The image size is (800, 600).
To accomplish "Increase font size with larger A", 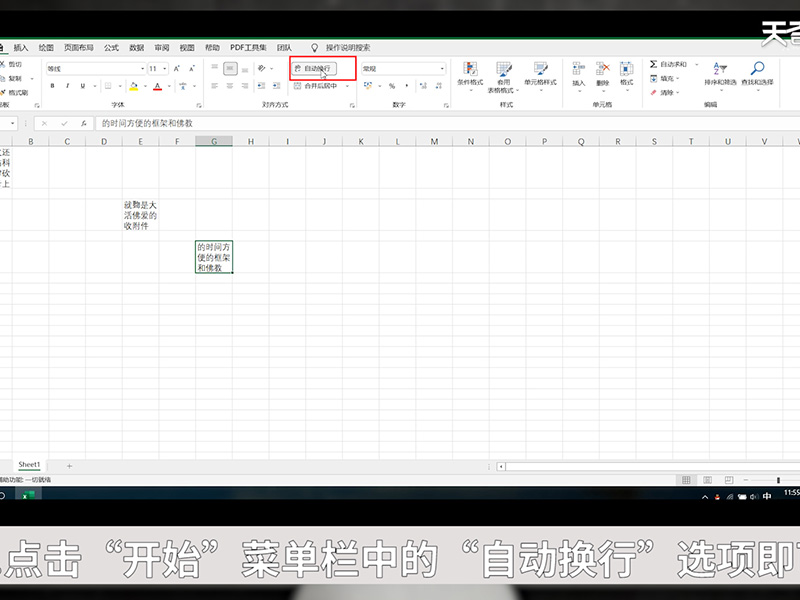I will (177, 68).
